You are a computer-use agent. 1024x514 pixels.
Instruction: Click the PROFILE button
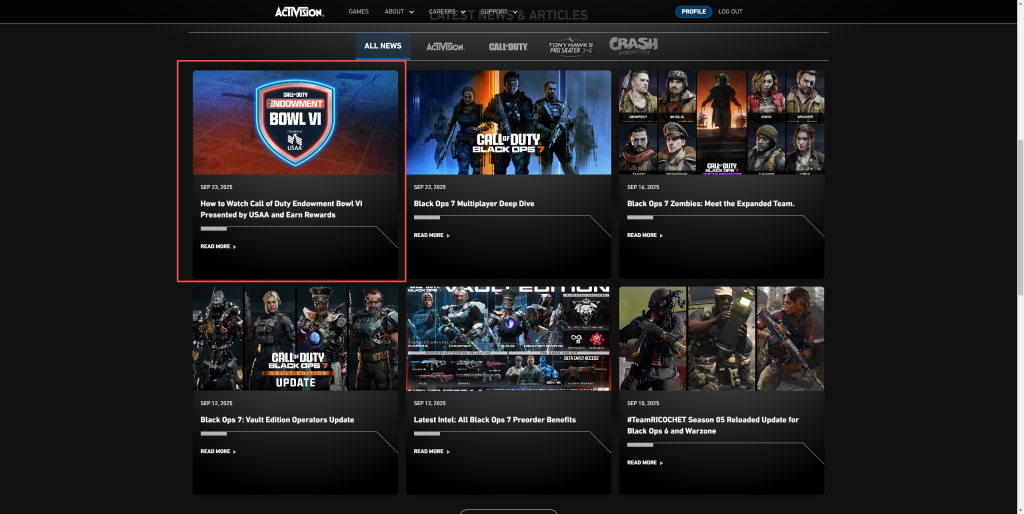pyautogui.click(x=694, y=12)
